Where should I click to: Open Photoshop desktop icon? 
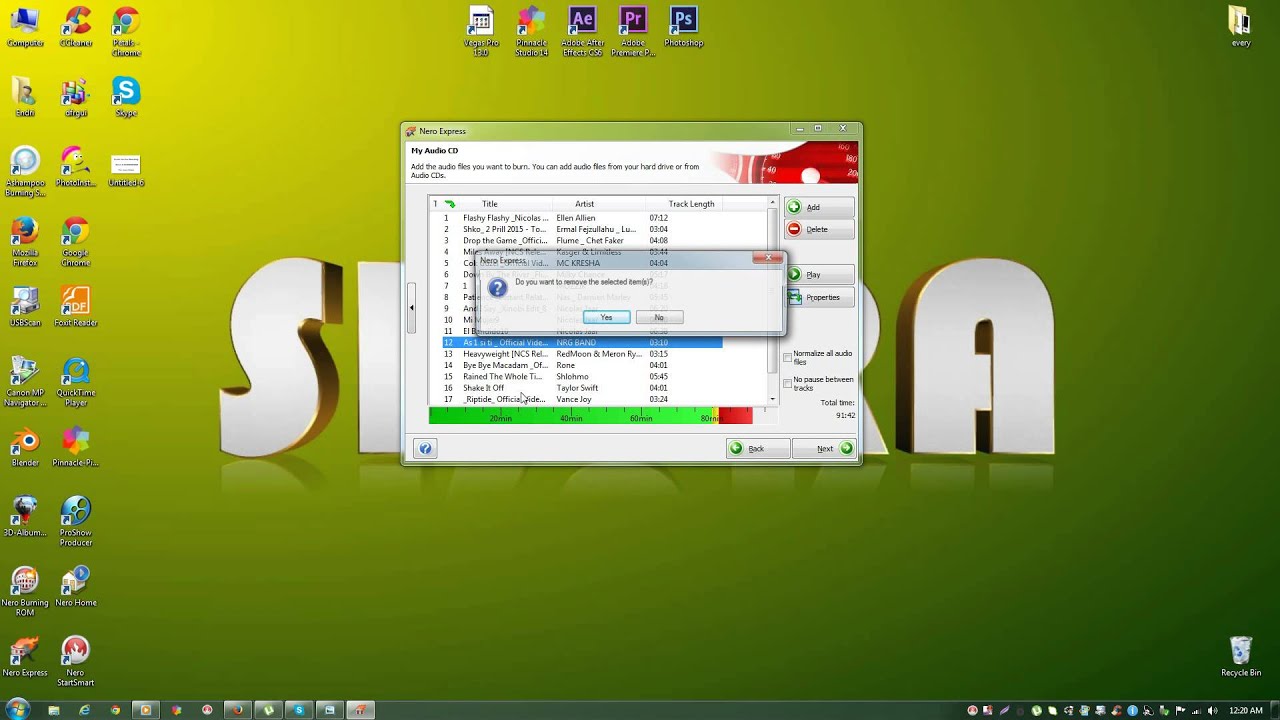pos(684,27)
